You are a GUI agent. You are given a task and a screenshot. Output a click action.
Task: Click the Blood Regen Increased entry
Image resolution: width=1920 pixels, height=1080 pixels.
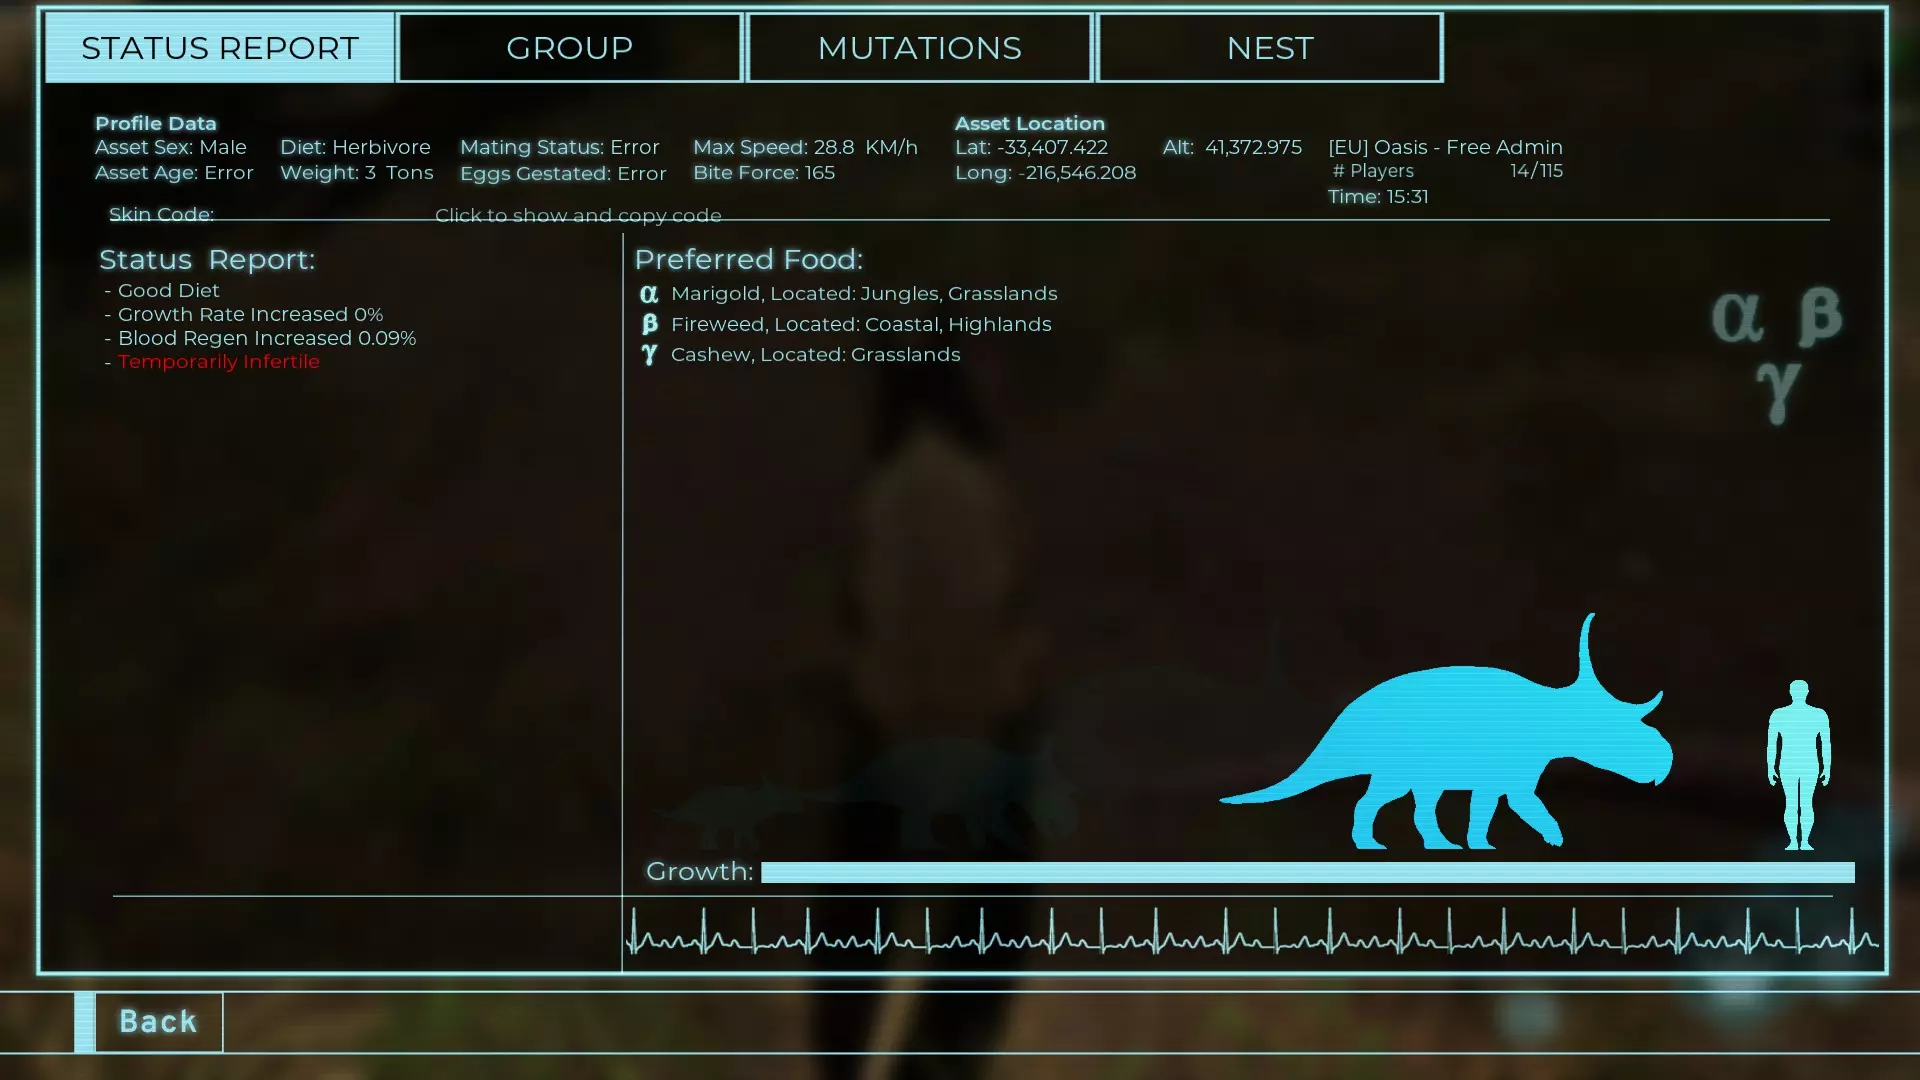pyautogui.click(x=266, y=338)
